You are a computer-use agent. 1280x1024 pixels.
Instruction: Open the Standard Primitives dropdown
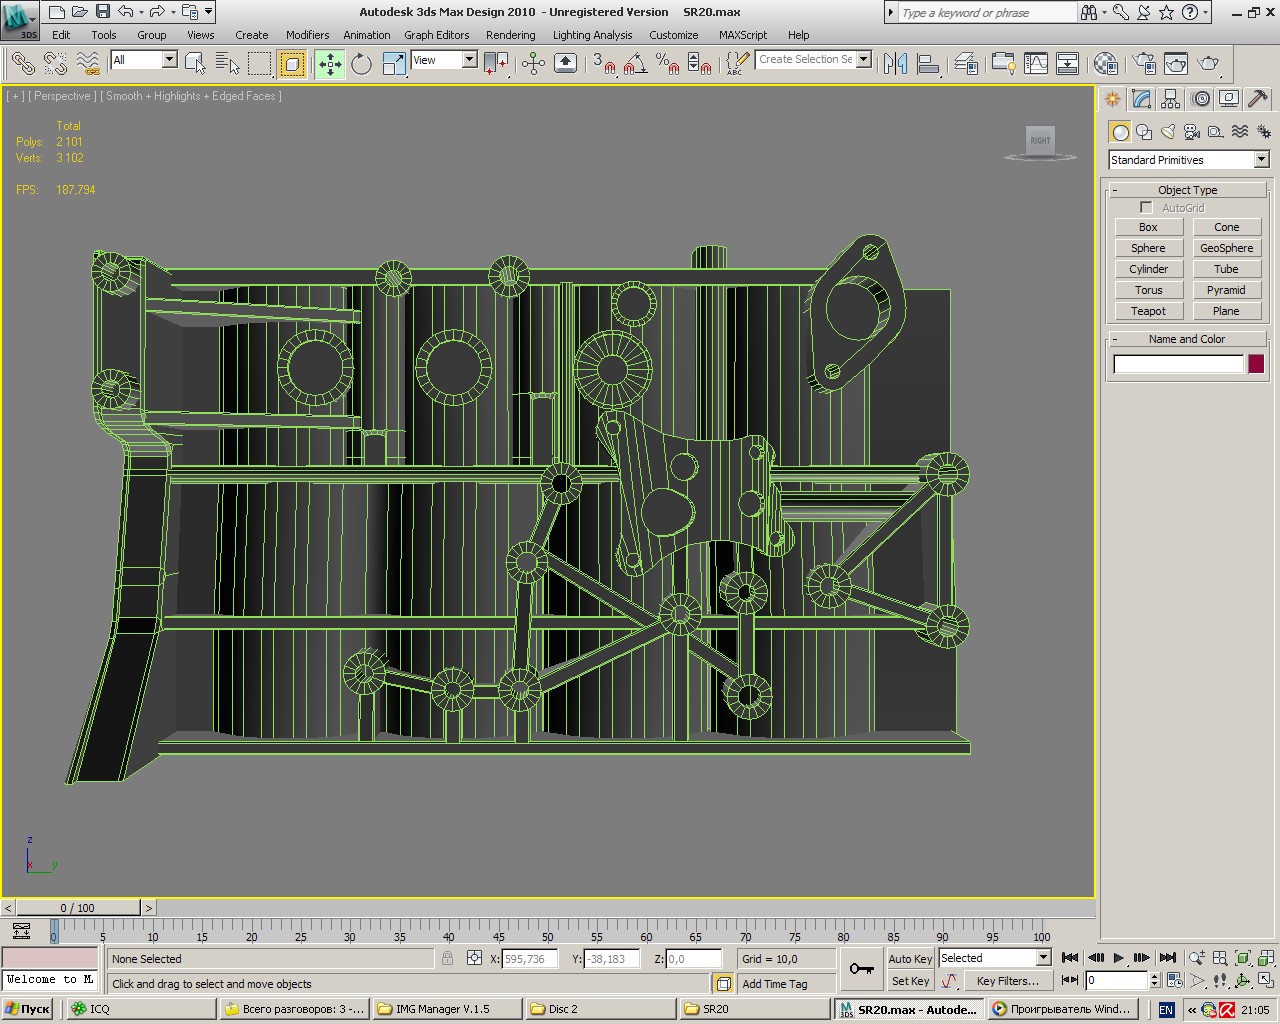point(1260,160)
